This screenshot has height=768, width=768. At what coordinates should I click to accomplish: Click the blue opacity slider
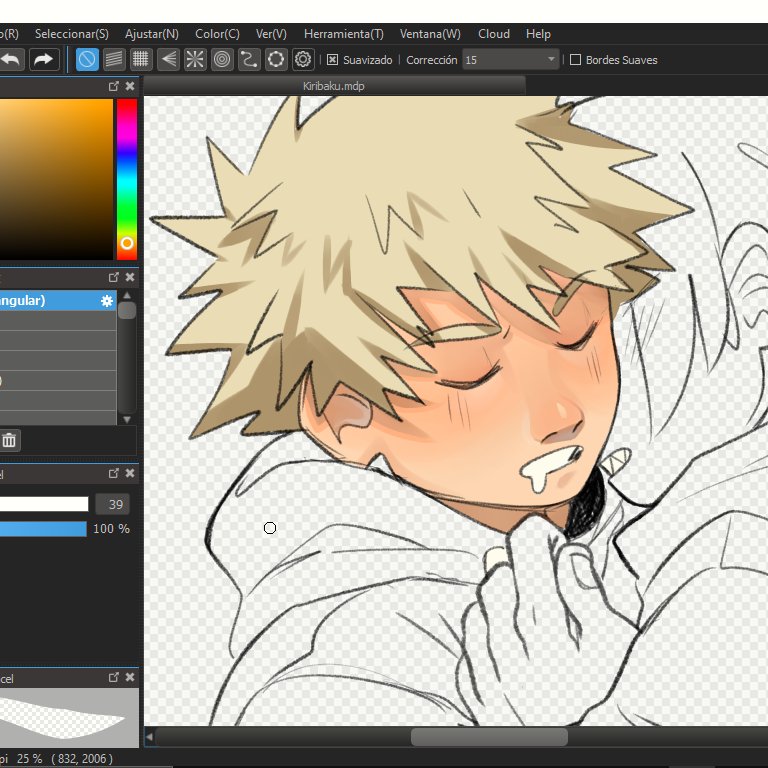43,529
